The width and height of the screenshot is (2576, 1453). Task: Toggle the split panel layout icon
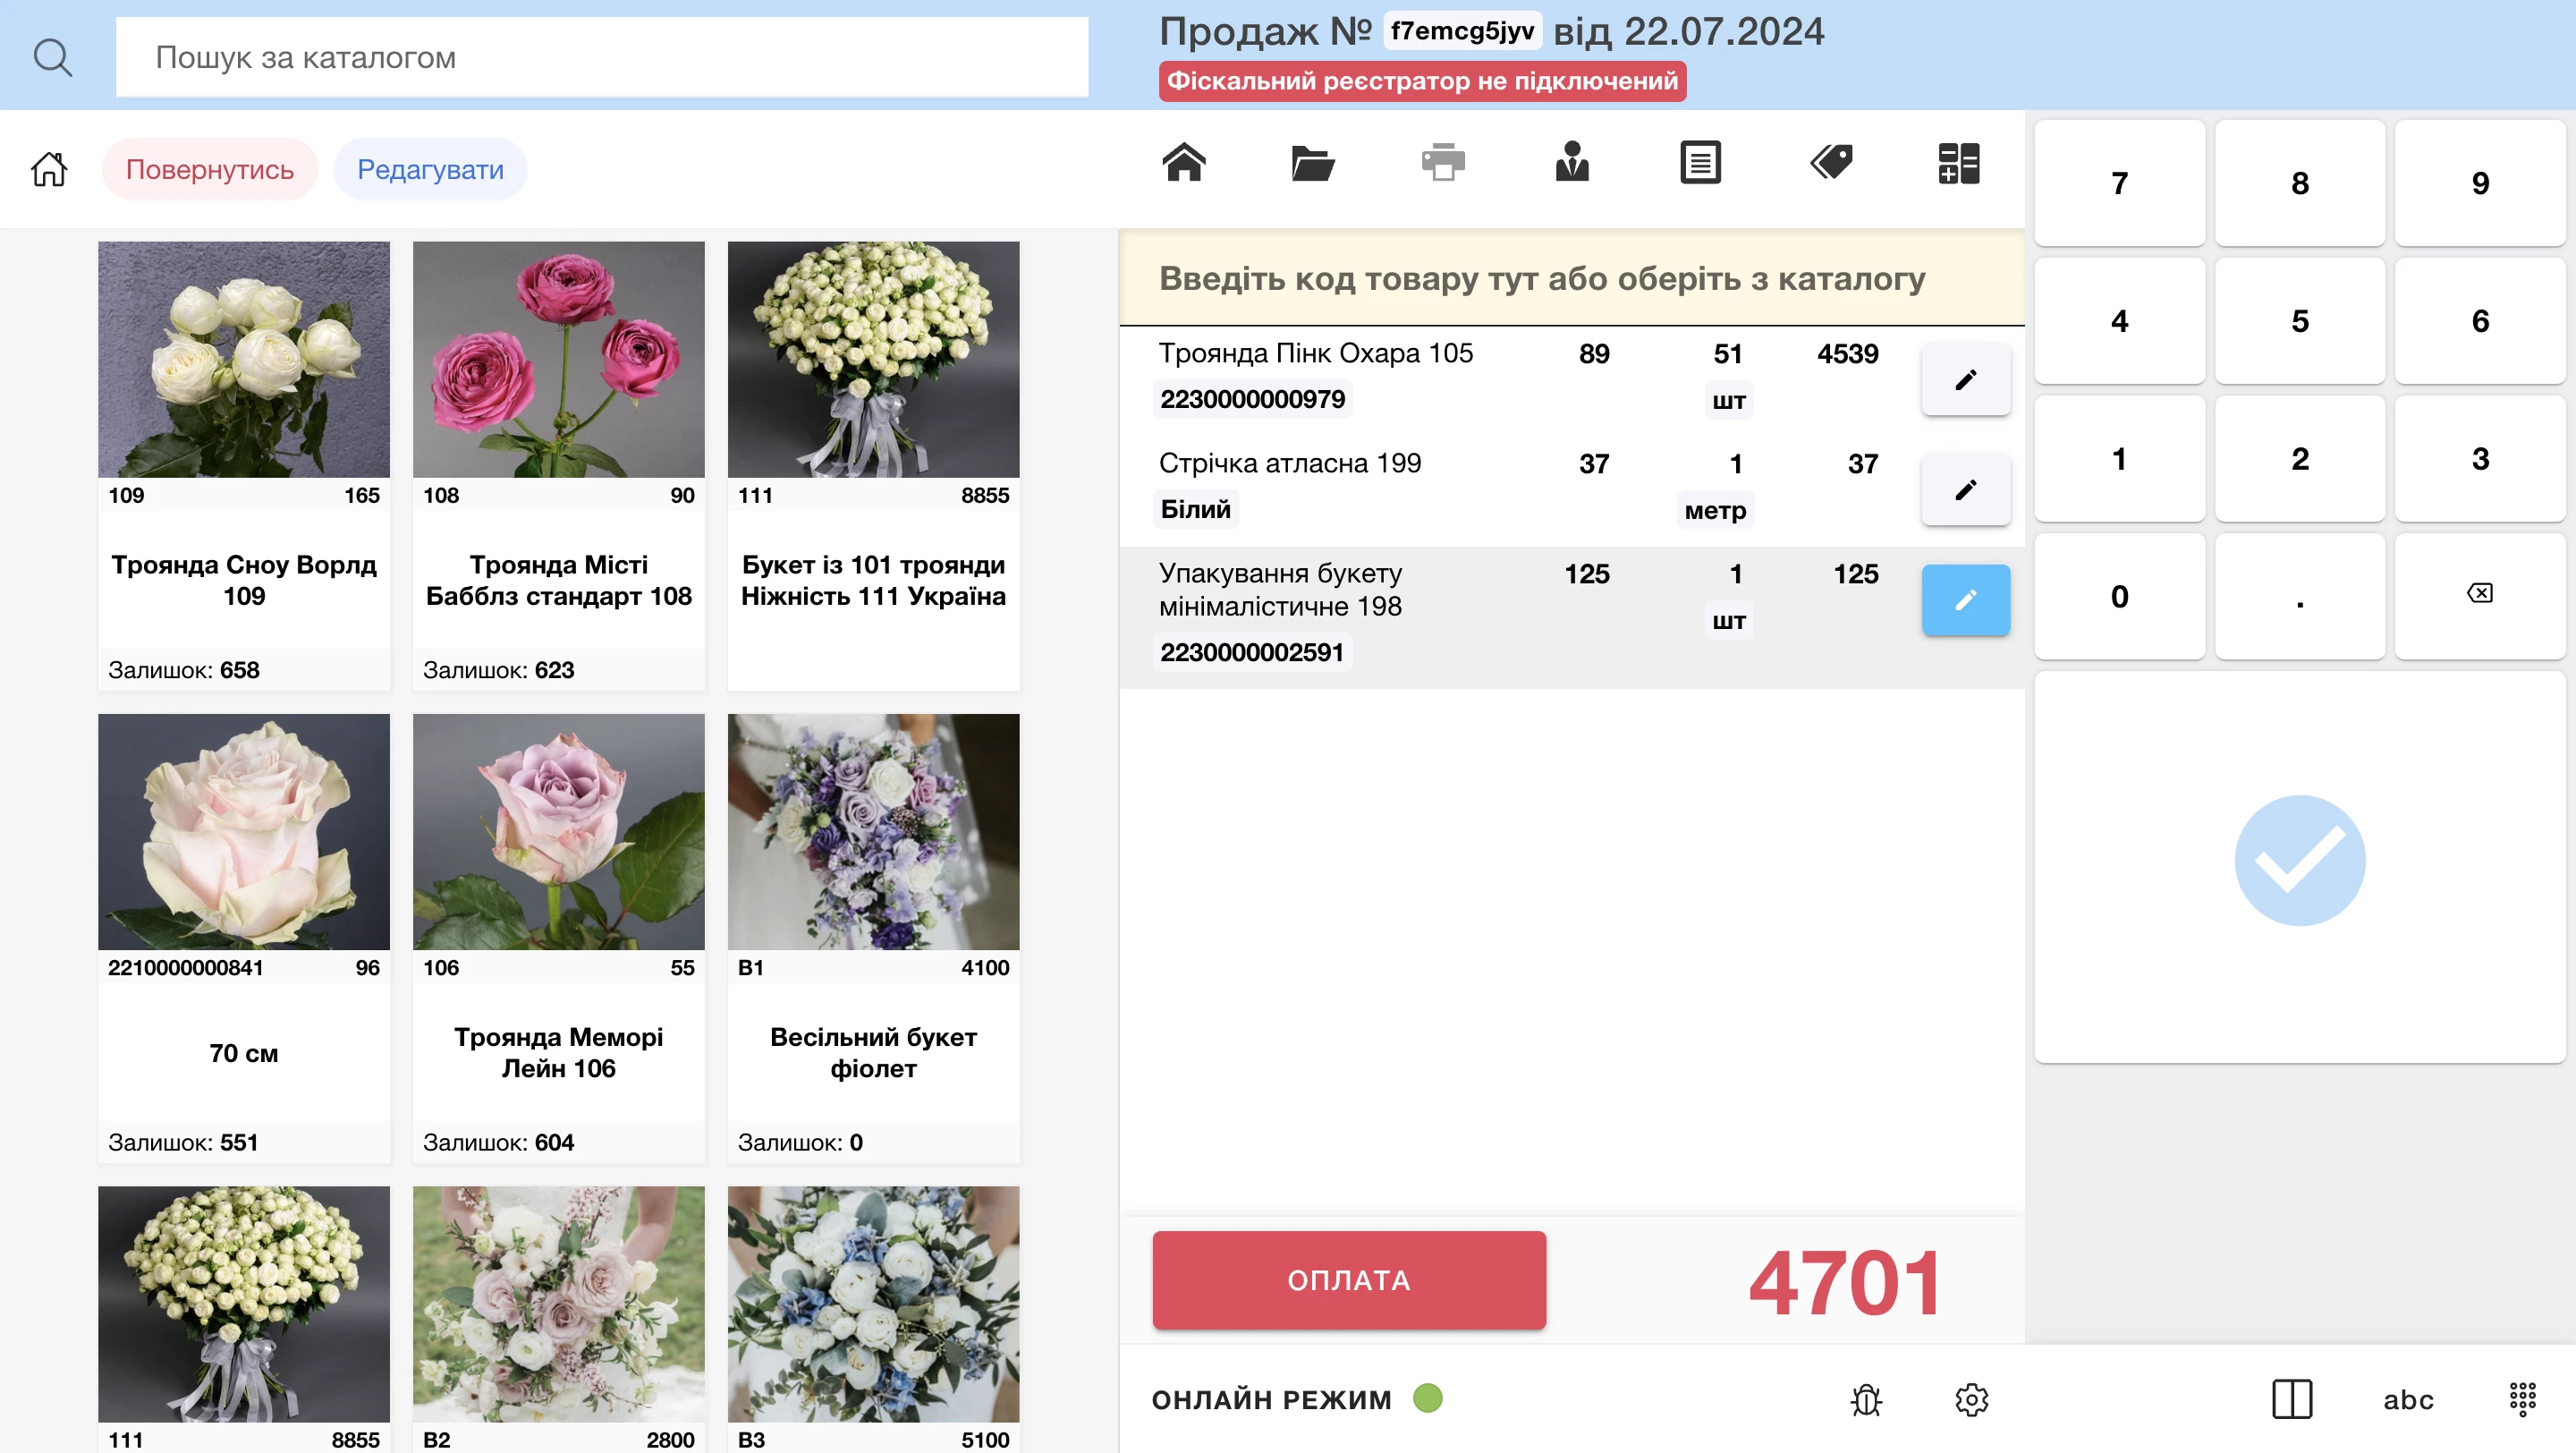tap(2291, 1400)
